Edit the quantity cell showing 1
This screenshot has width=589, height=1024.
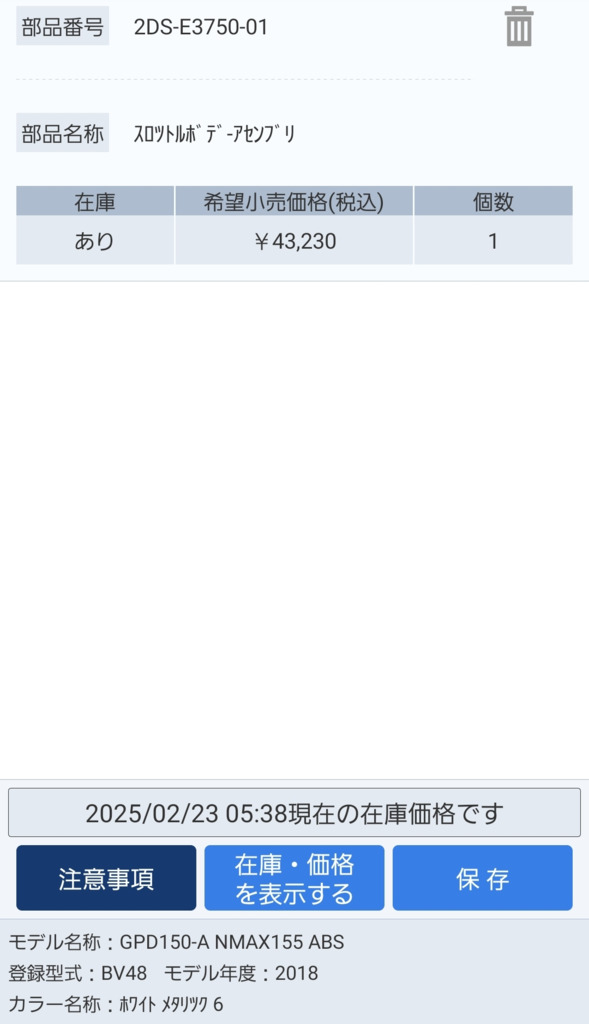494,241
